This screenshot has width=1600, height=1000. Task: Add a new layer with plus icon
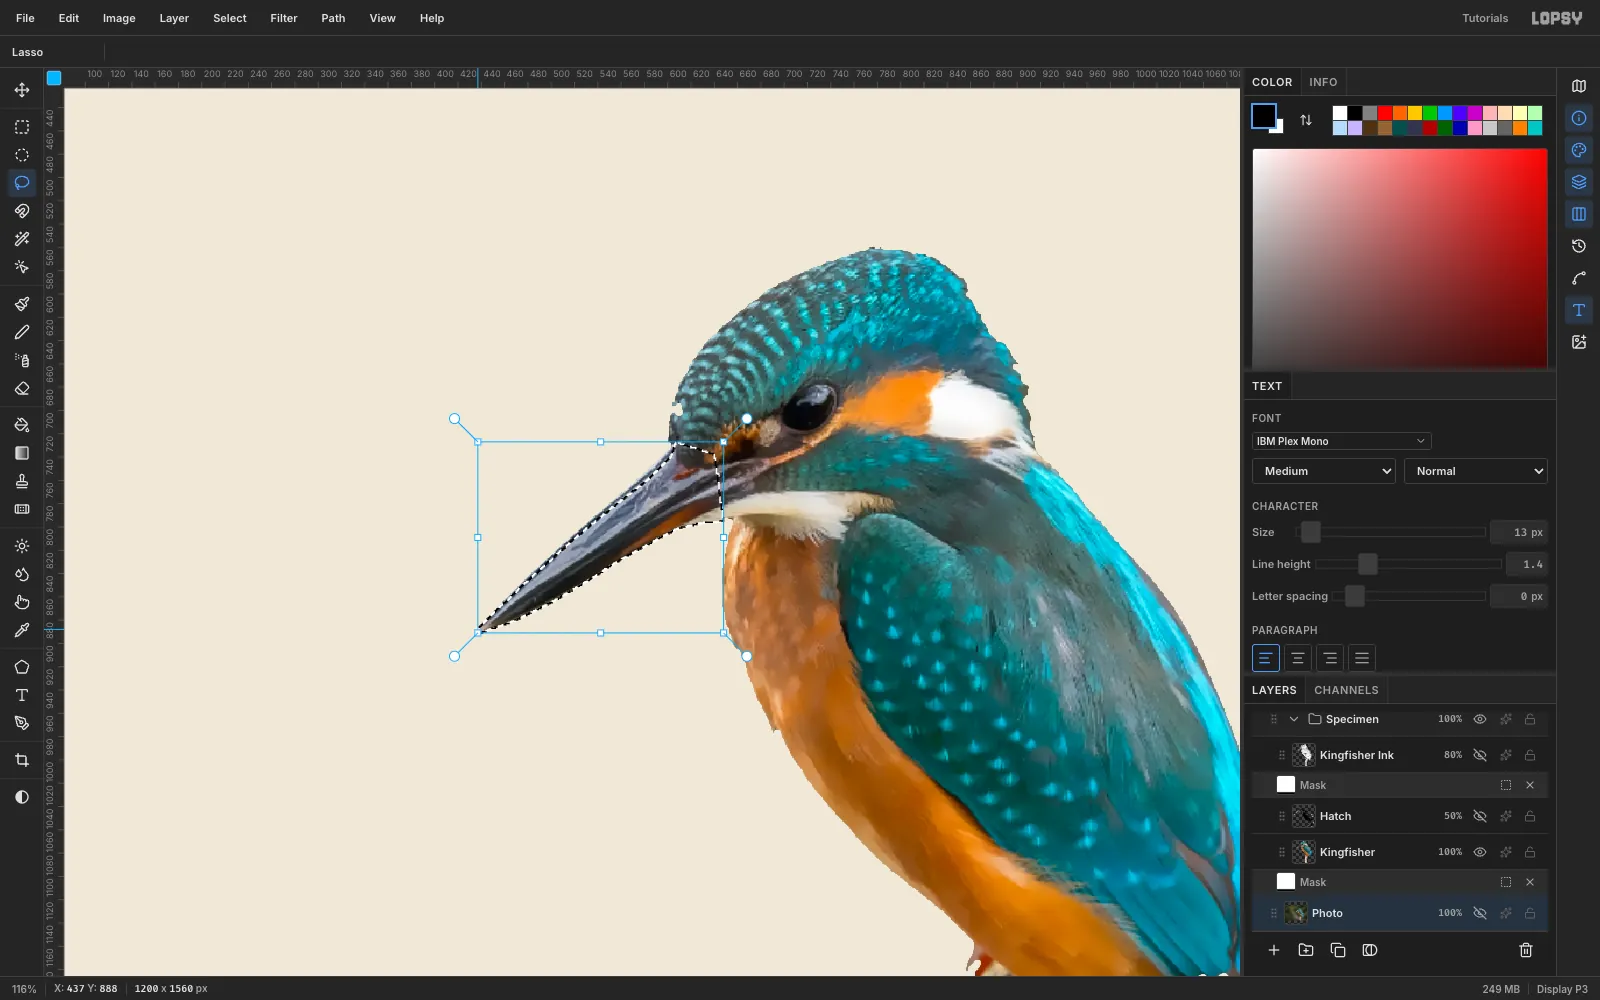click(1274, 950)
